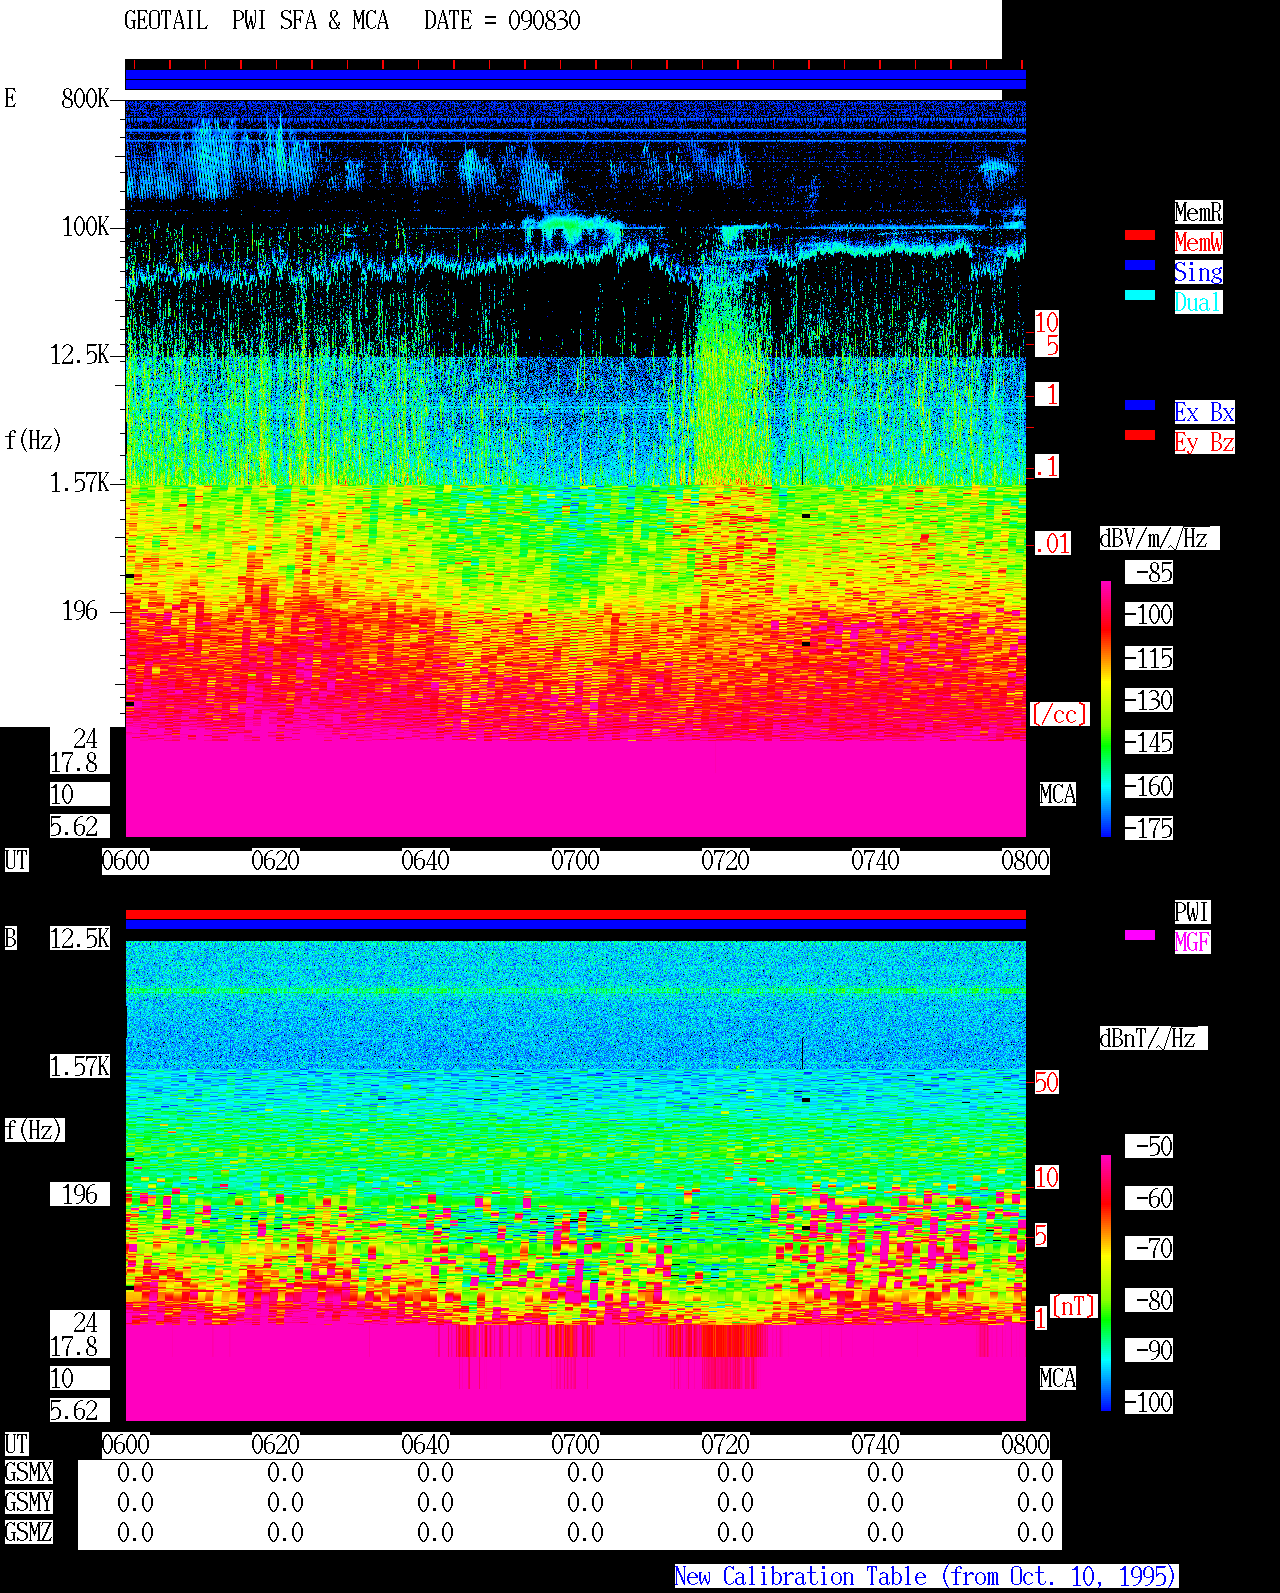Click the 196 label on B panel axis
The width and height of the screenshot is (1280, 1593).
[x=80, y=1194]
